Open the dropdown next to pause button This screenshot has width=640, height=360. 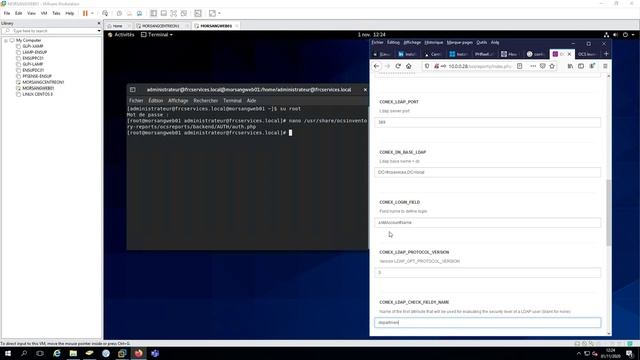pyautogui.click(x=92, y=13)
